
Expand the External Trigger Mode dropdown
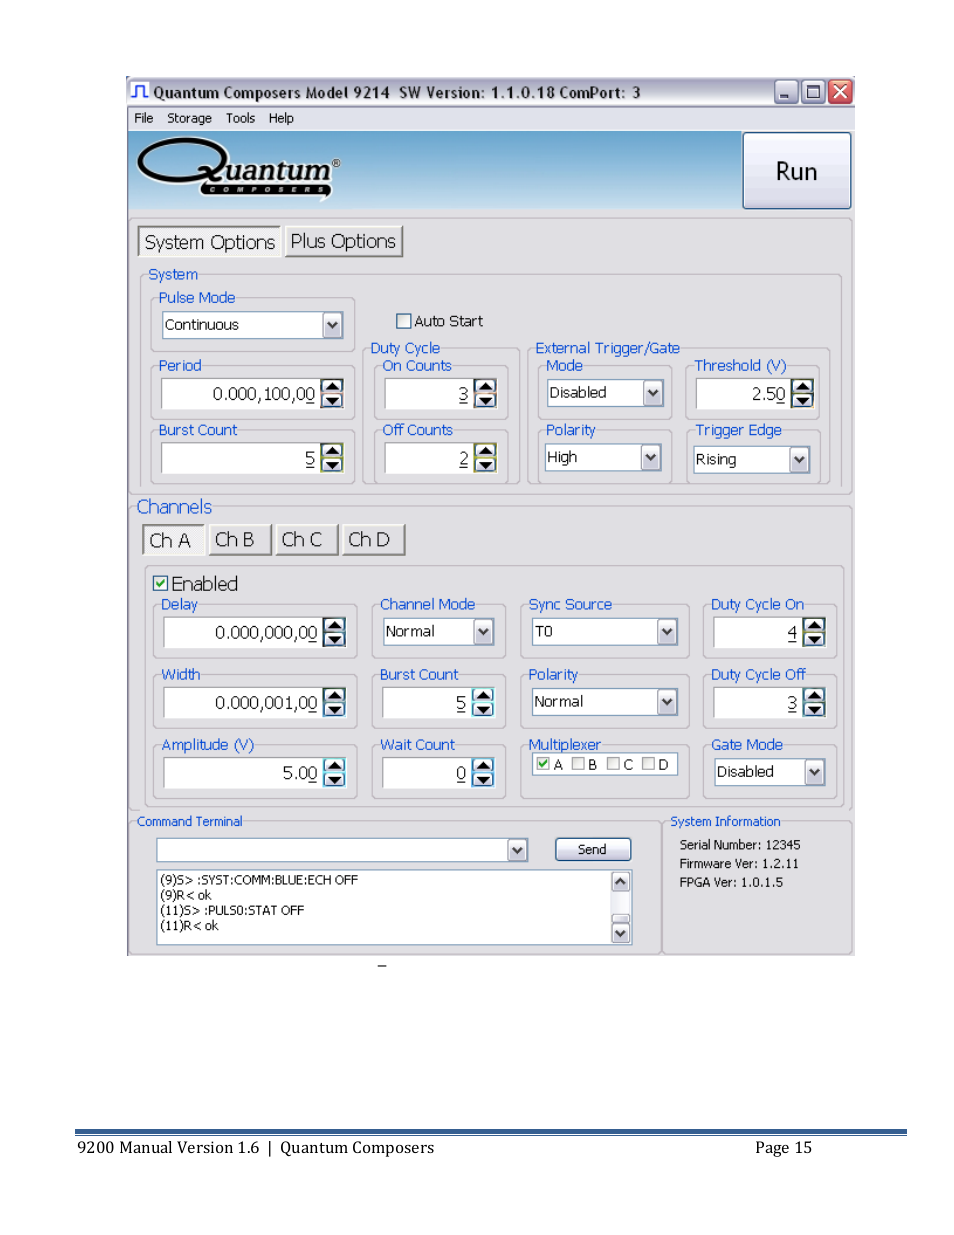tap(652, 393)
